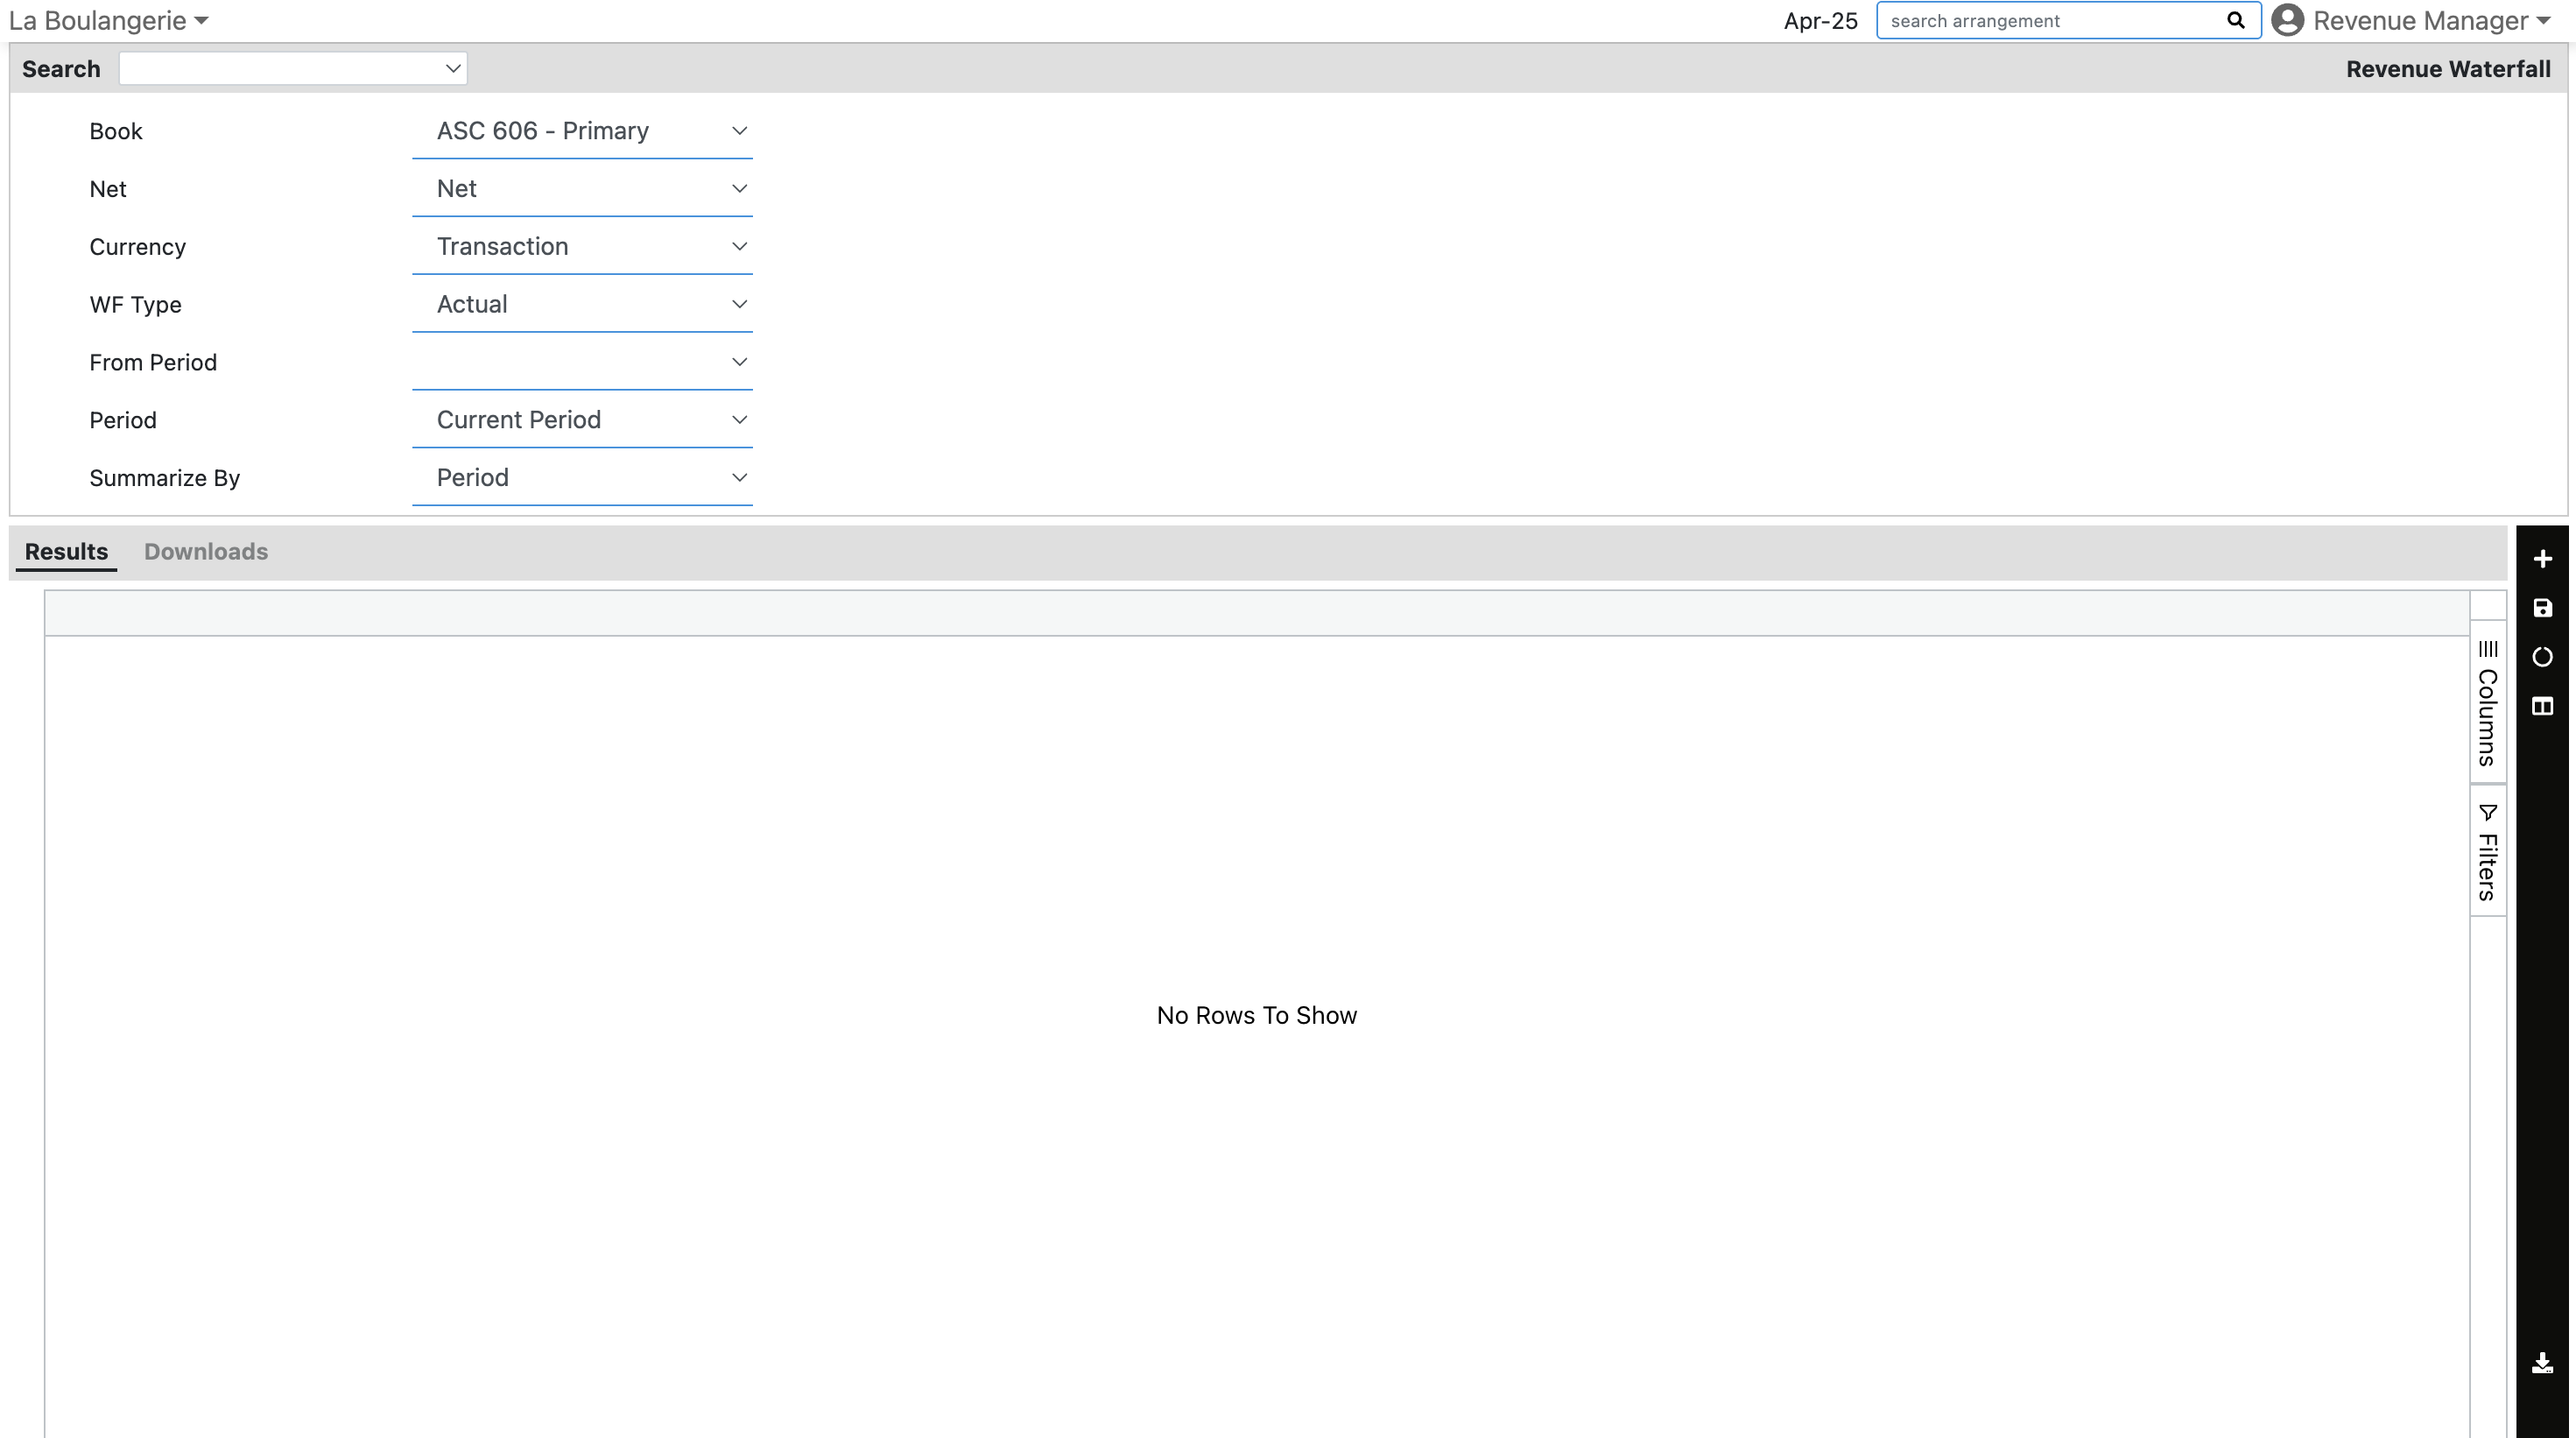Viewport: 2576px width, 1438px height.
Task: Click the refresh circle icon
Action: pos(2541,657)
